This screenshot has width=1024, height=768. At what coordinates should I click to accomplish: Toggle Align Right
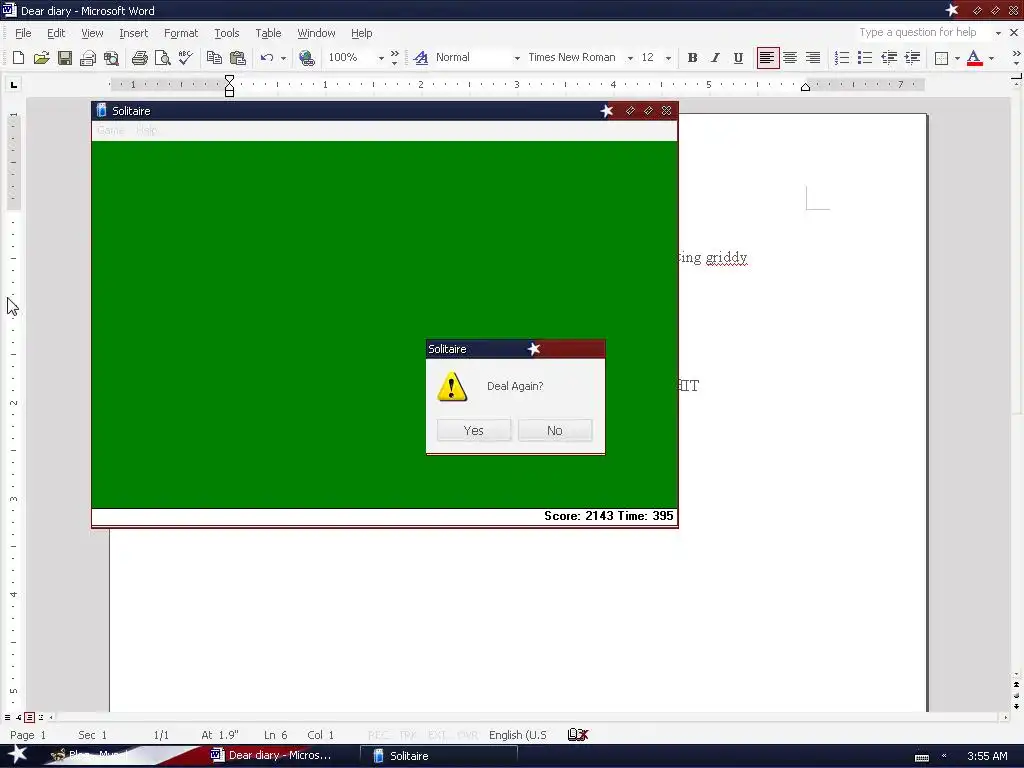[812, 58]
